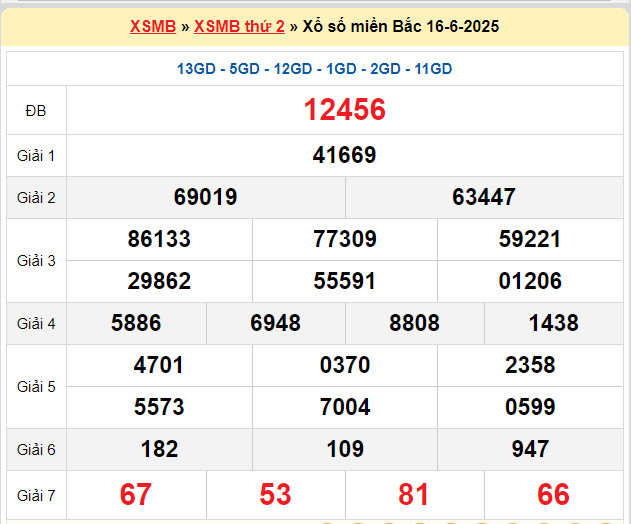Select Giải 3 number 59221
Image resolution: width=631 pixels, height=524 pixels.
(530, 239)
